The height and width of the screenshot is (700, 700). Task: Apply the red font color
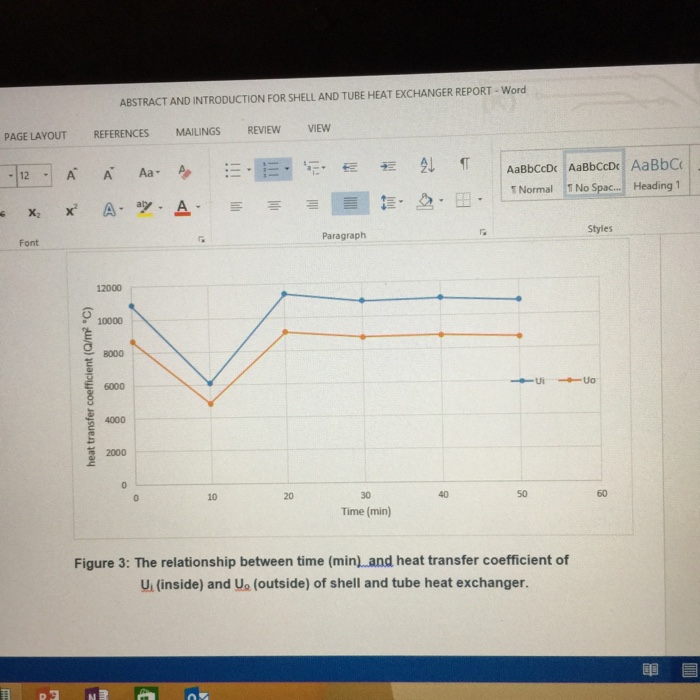(182, 207)
